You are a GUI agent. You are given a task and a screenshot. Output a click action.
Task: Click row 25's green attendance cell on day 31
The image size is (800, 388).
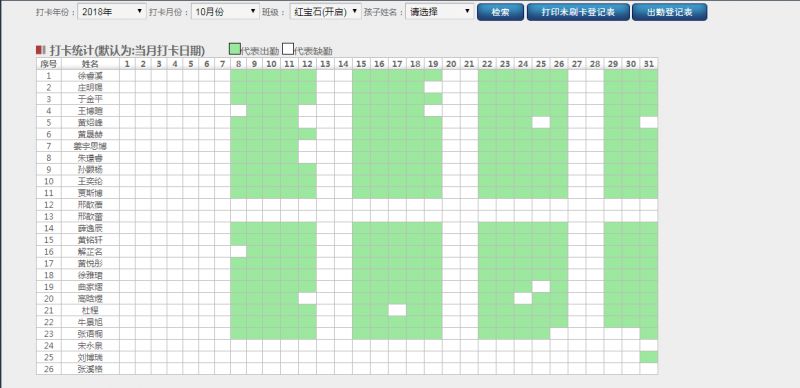649,357
